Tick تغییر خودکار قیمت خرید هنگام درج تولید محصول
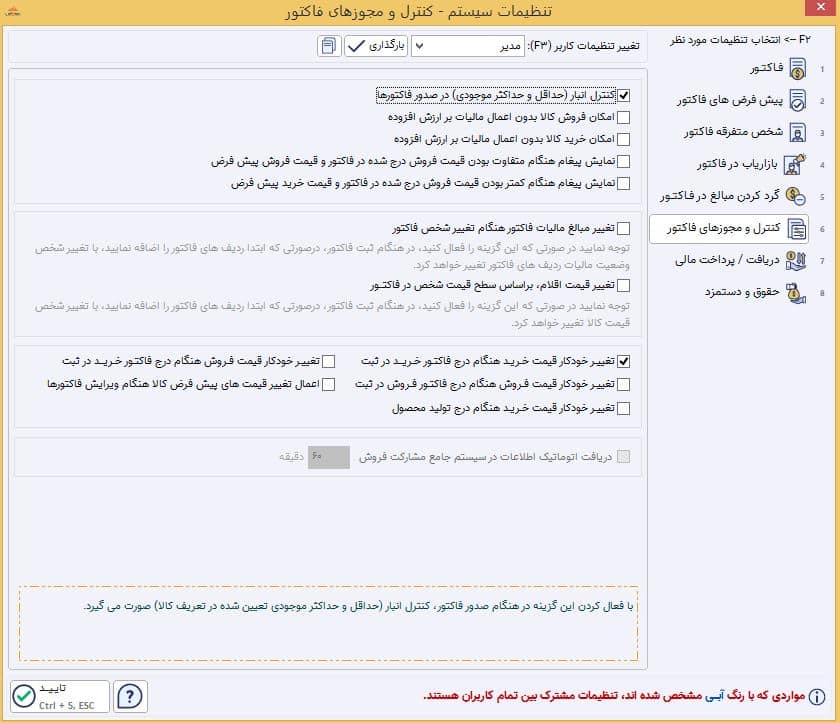The width and height of the screenshot is (840, 723). pyautogui.click(x=624, y=409)
